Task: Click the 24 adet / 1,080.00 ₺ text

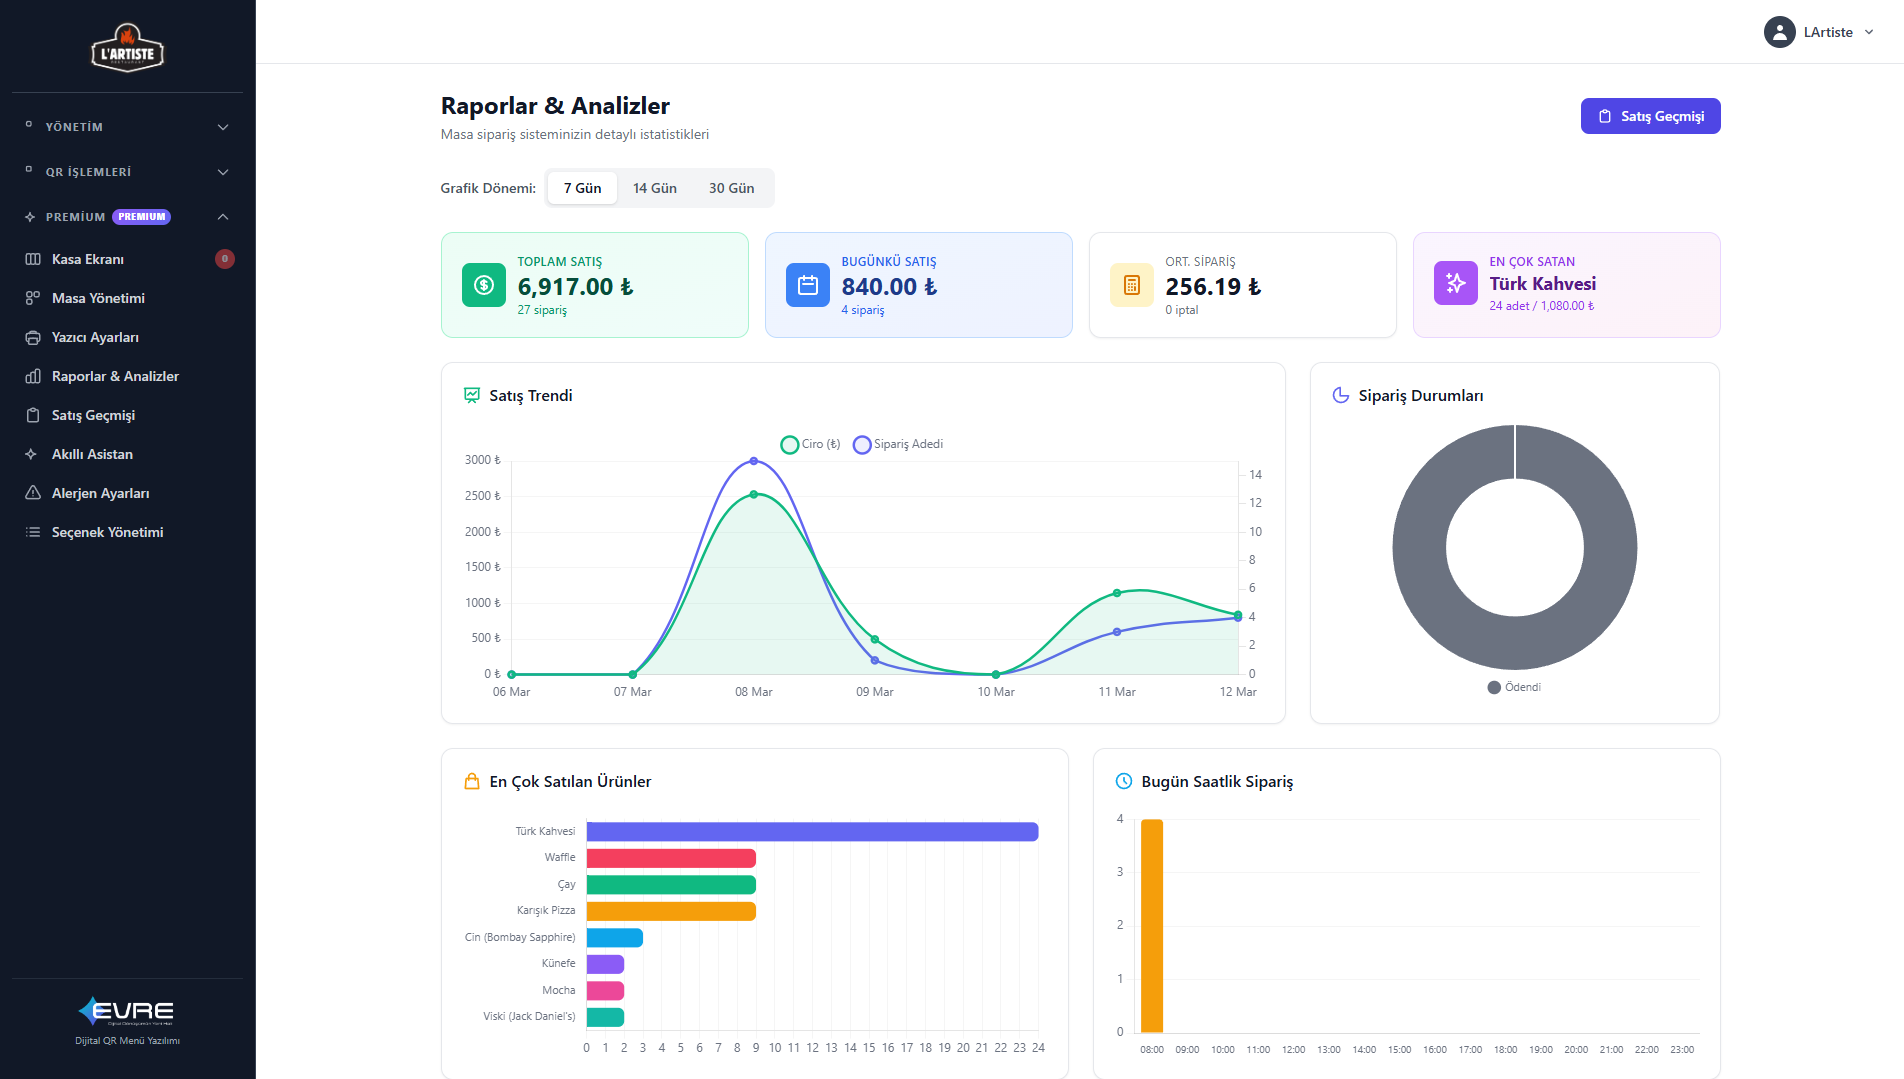Action: click(x=1541, y=306)
